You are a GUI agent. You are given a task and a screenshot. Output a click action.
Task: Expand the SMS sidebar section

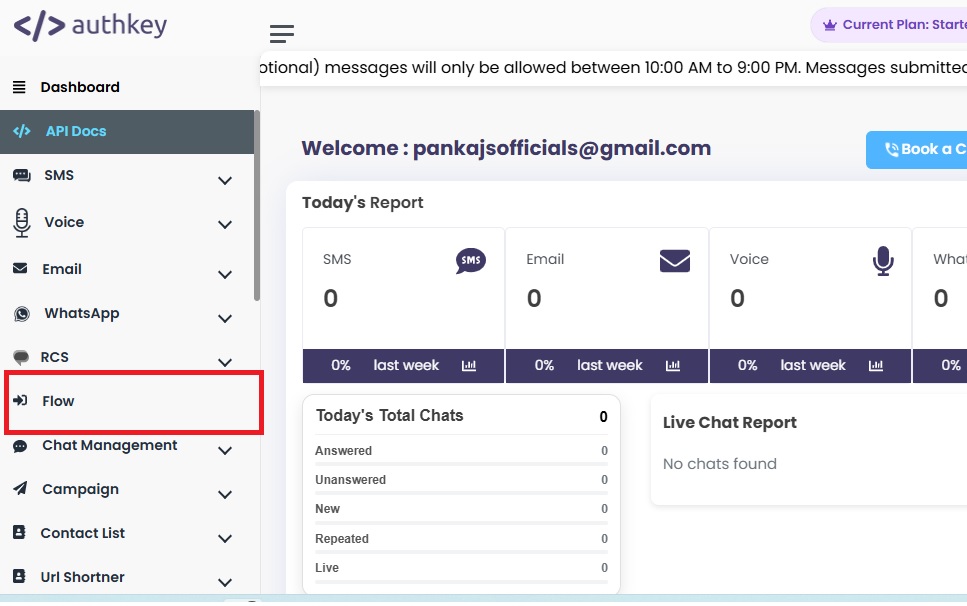point(225,180)
